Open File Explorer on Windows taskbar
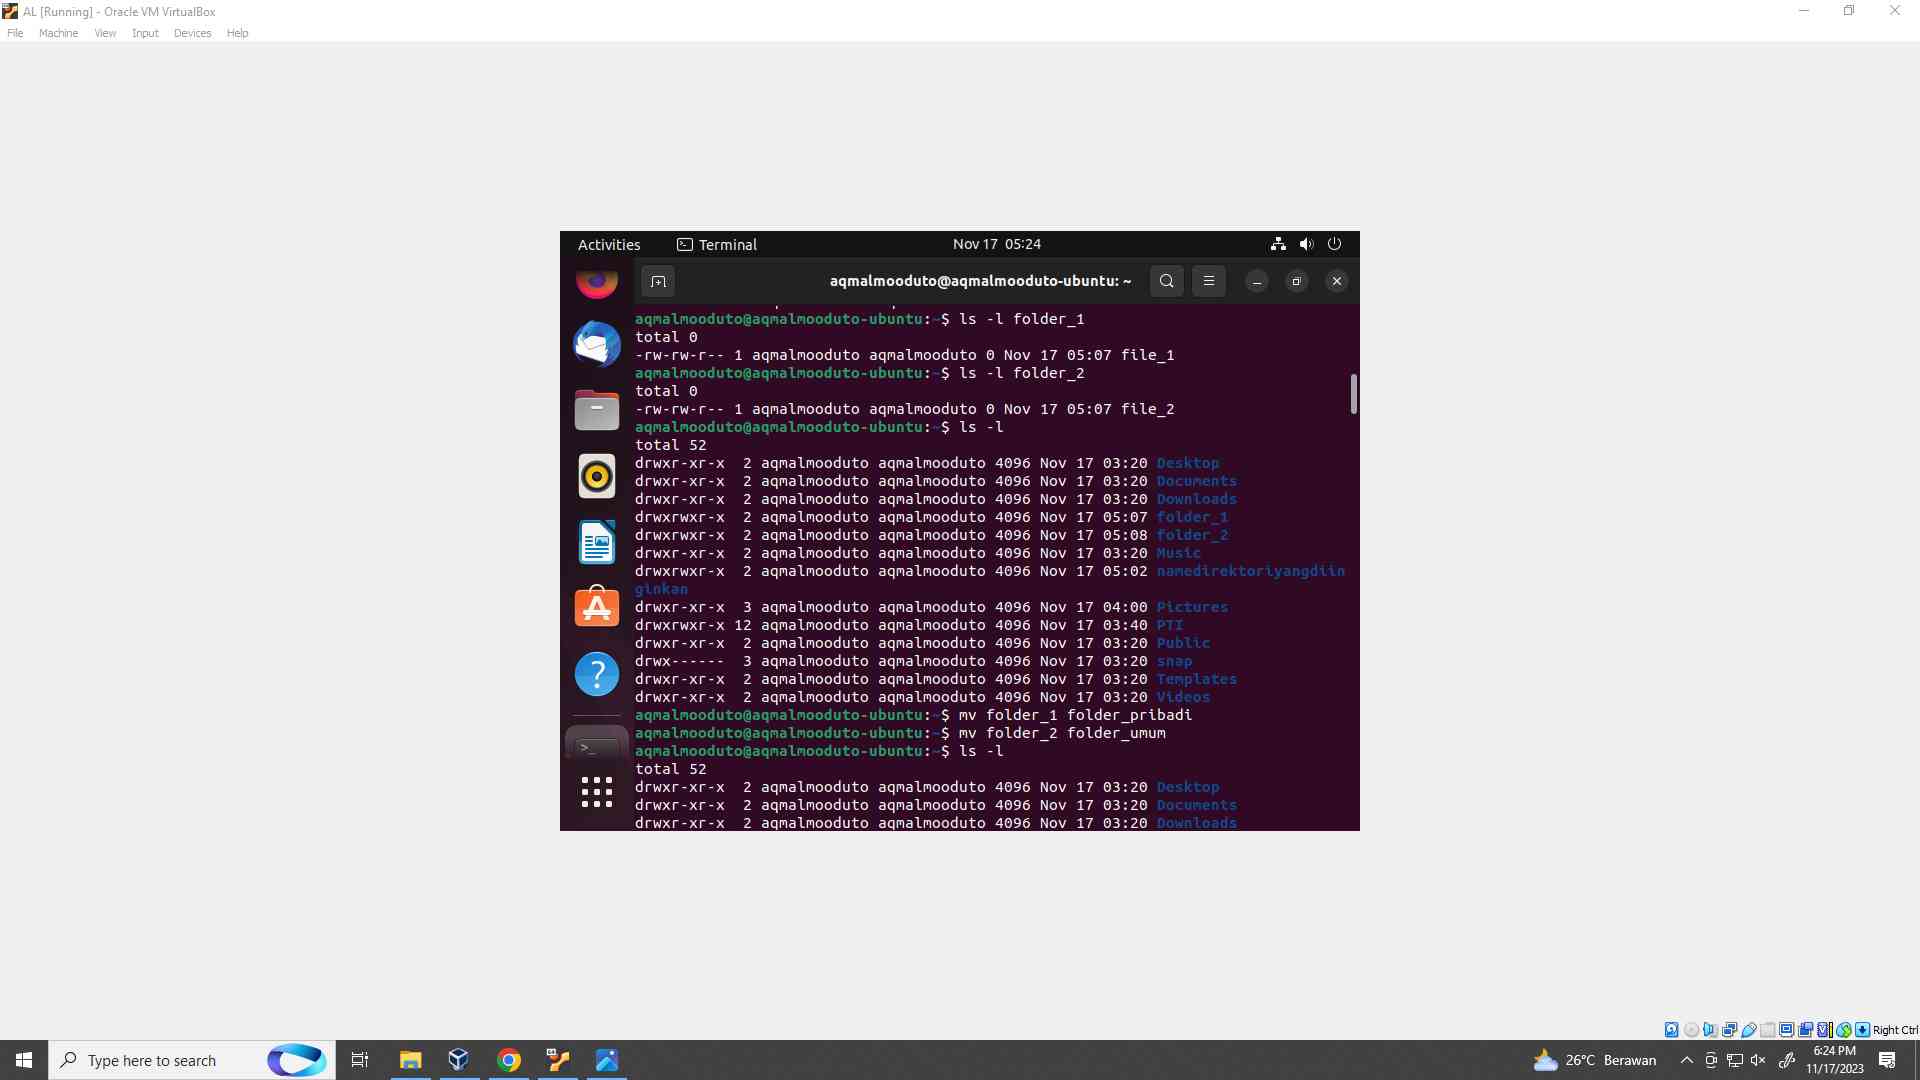 tap(410, 1060)
